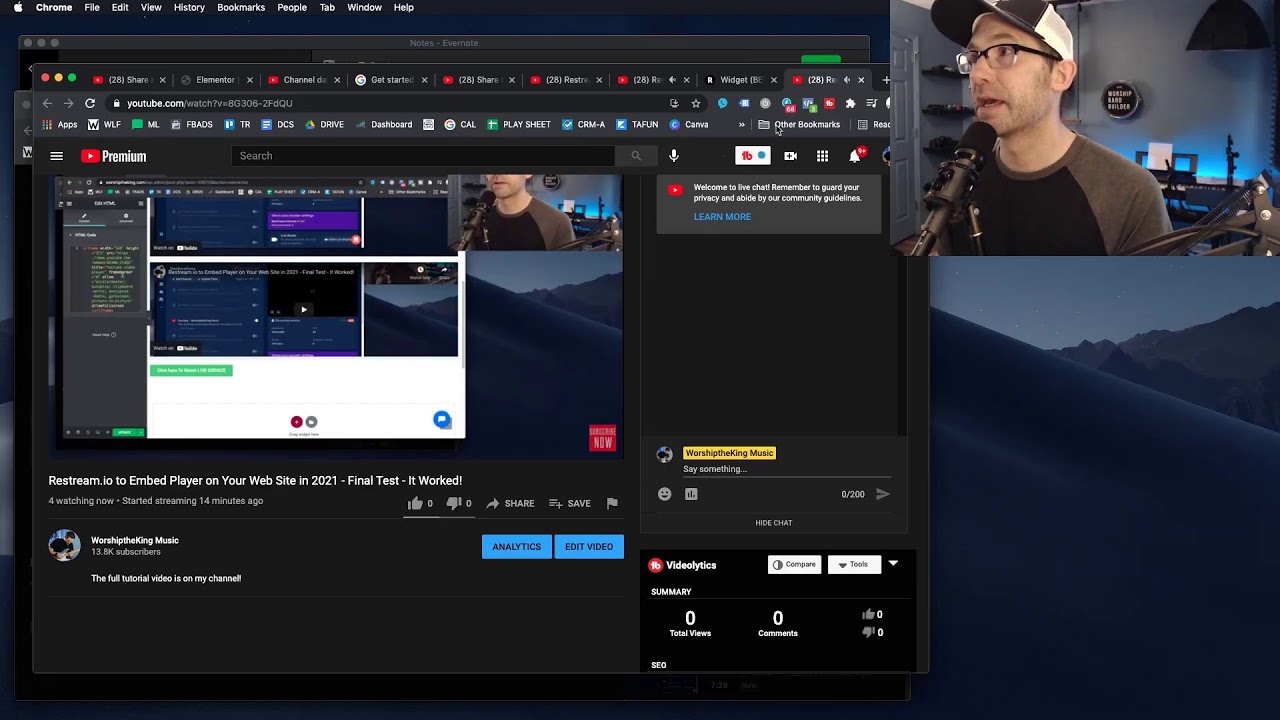The width and height of the screenshot is (1280, 720).
Task: Click the SHARE button
Action: coord(510,503)
